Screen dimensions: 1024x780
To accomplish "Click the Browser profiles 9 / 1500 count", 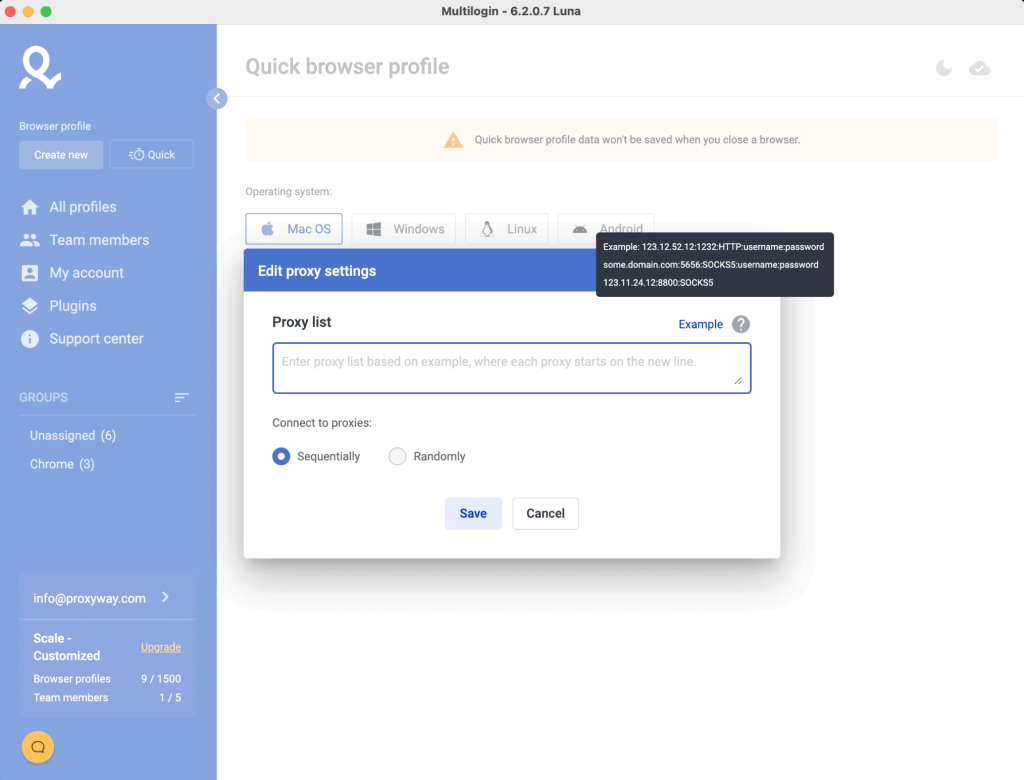I will click(x=107, y=679).
